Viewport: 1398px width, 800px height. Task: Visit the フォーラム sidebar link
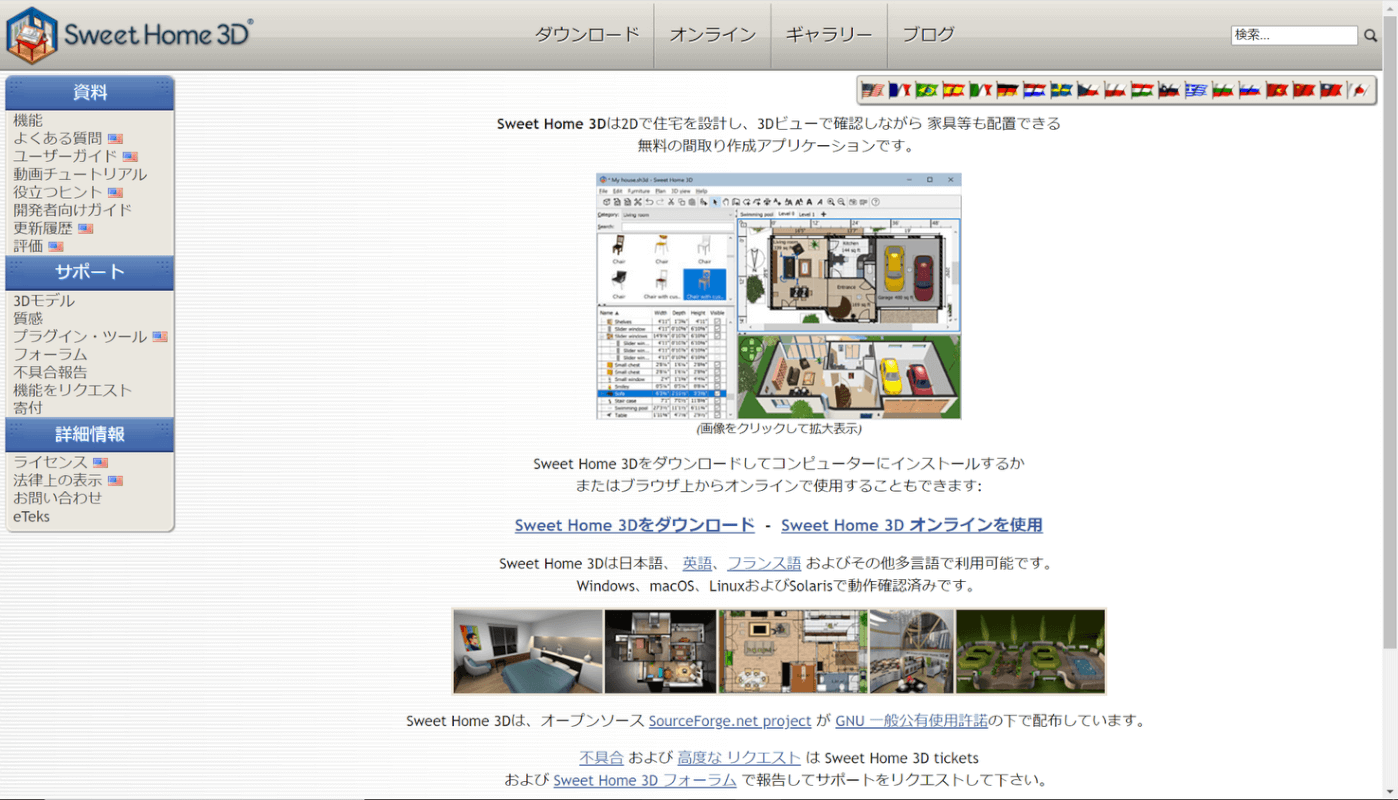(50, 355)
